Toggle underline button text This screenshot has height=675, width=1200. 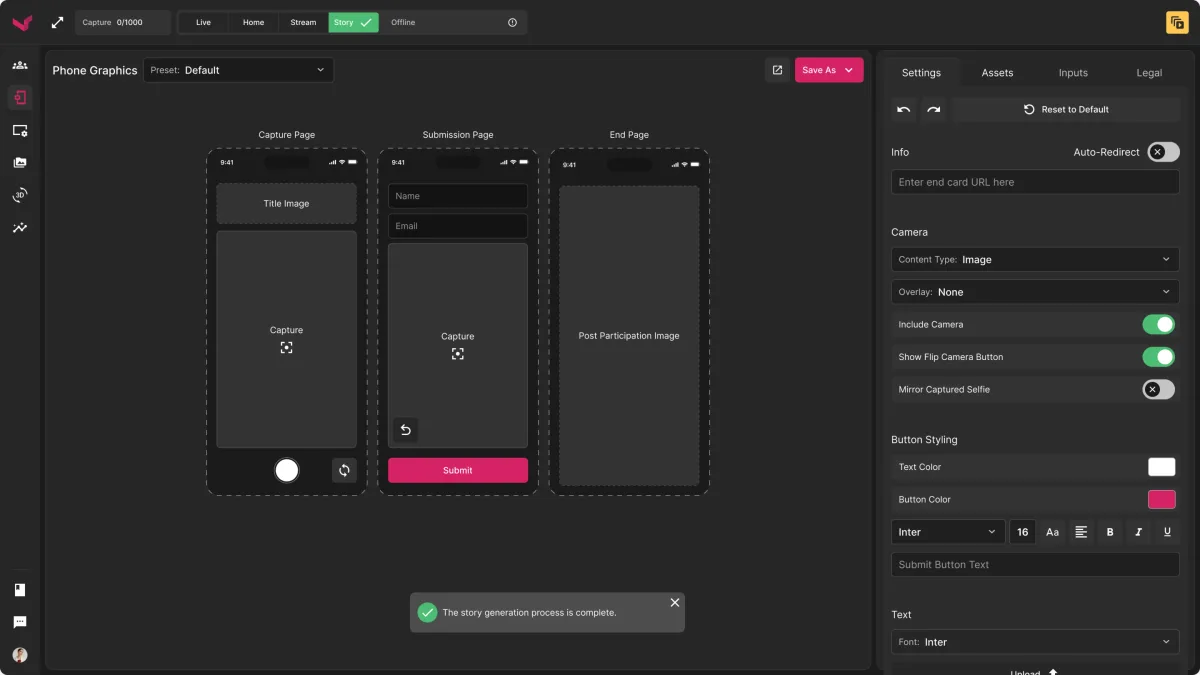click(1167, 532)
